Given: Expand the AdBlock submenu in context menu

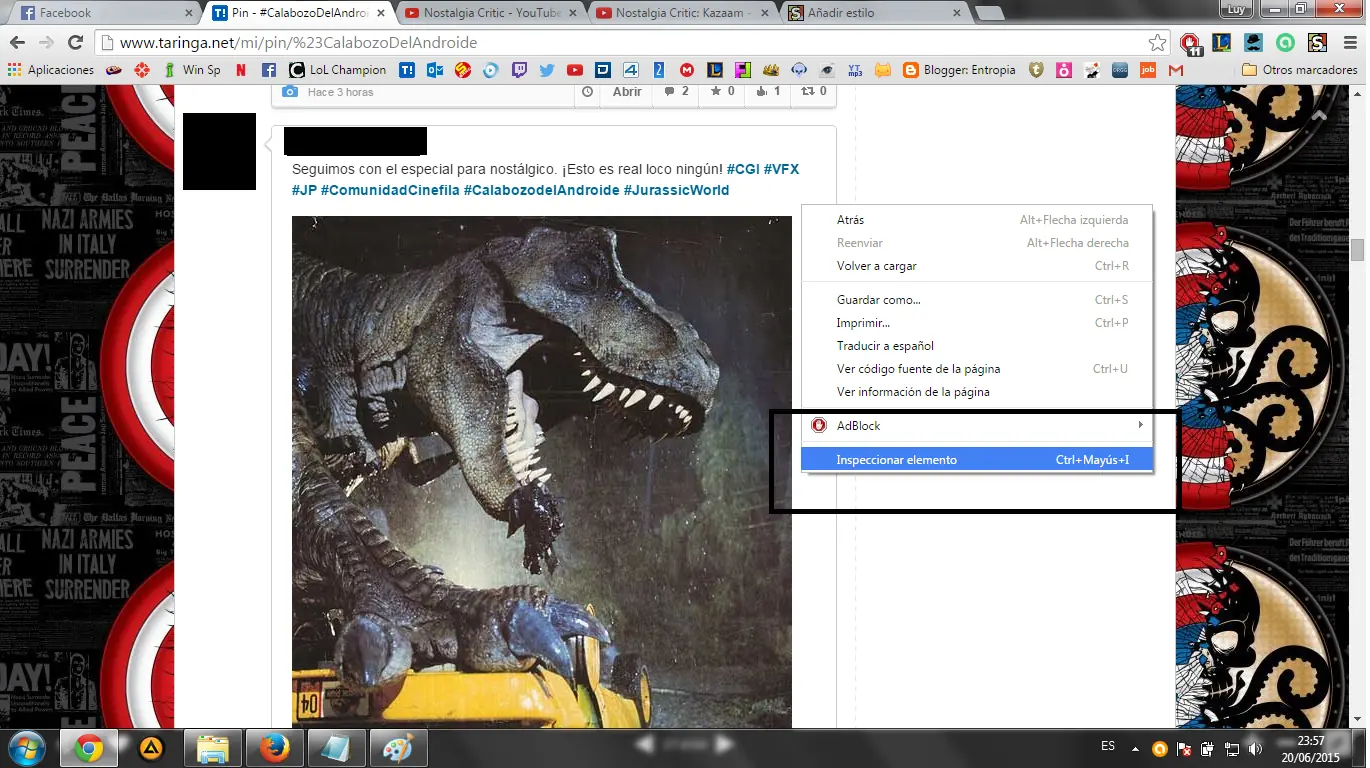Looking at the screenshot, I should (978, 426).
